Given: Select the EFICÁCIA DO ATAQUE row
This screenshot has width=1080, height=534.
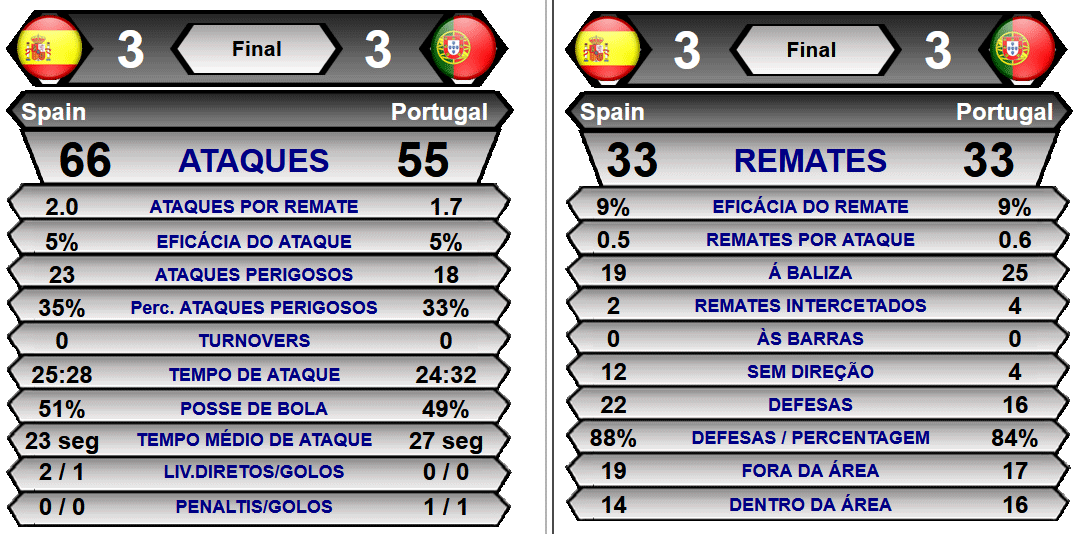Looking at the screenshot, I should (x=258, y=238).
